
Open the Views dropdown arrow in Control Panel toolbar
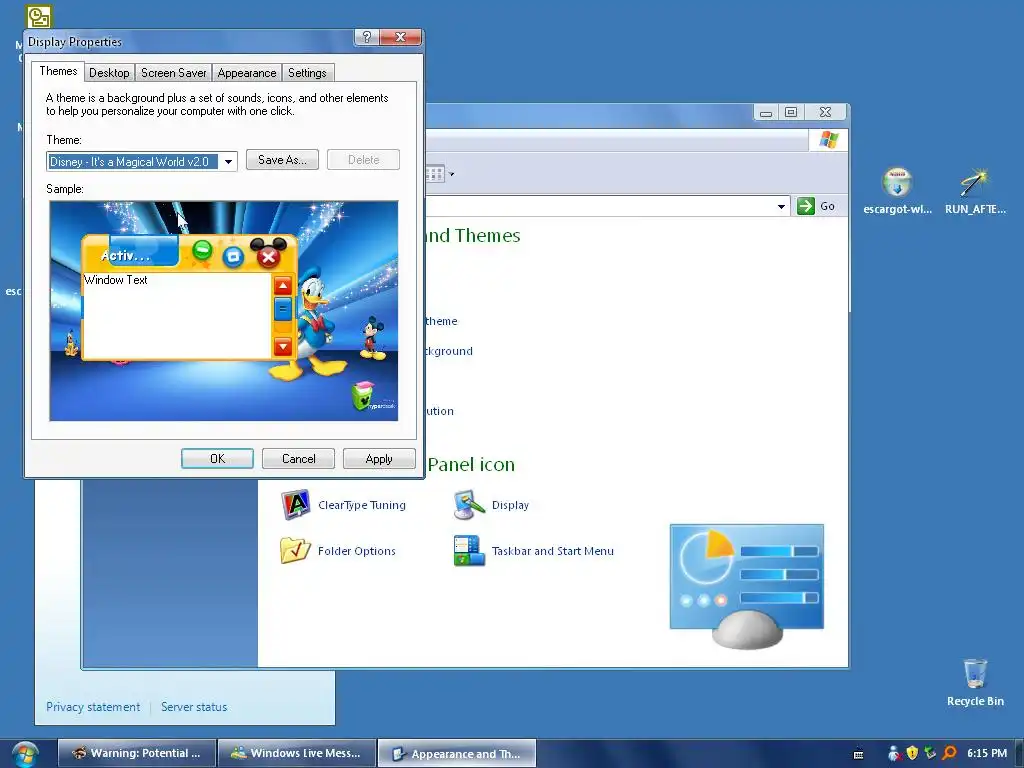pos(451,174)
